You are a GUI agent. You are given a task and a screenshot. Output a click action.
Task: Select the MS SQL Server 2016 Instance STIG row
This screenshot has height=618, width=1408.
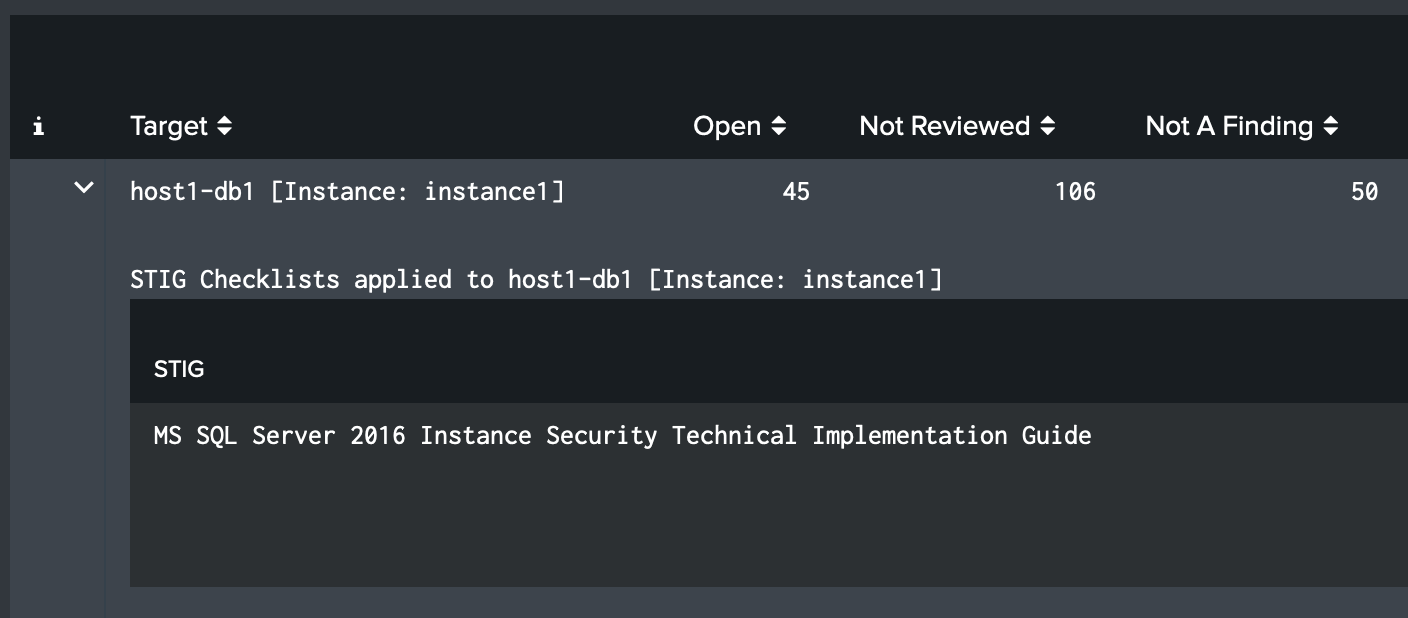click(x=769, y=436)
